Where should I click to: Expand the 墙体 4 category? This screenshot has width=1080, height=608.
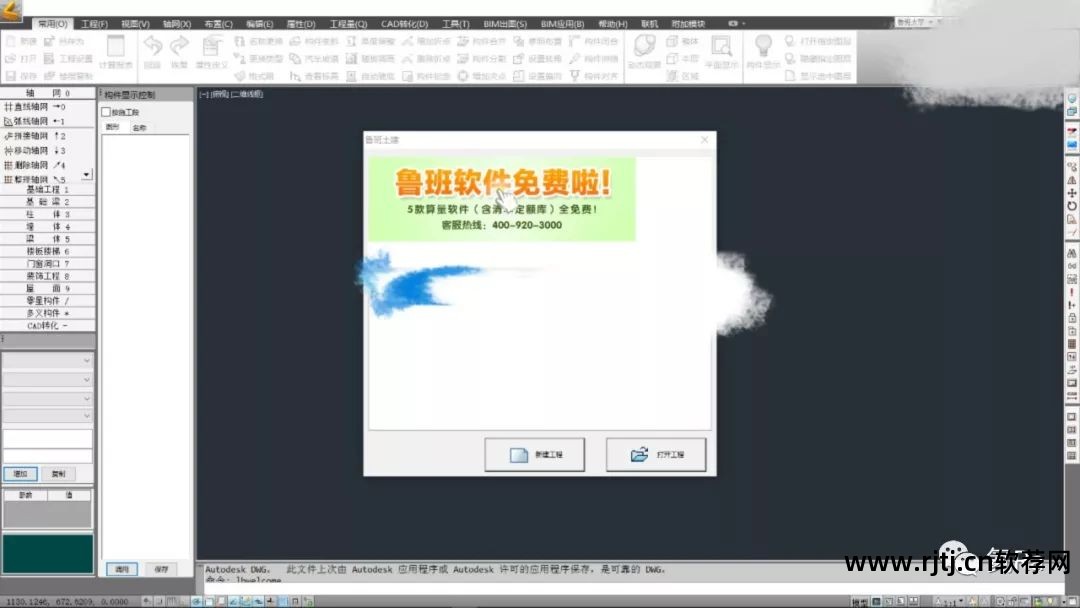(x=48, y=227)
